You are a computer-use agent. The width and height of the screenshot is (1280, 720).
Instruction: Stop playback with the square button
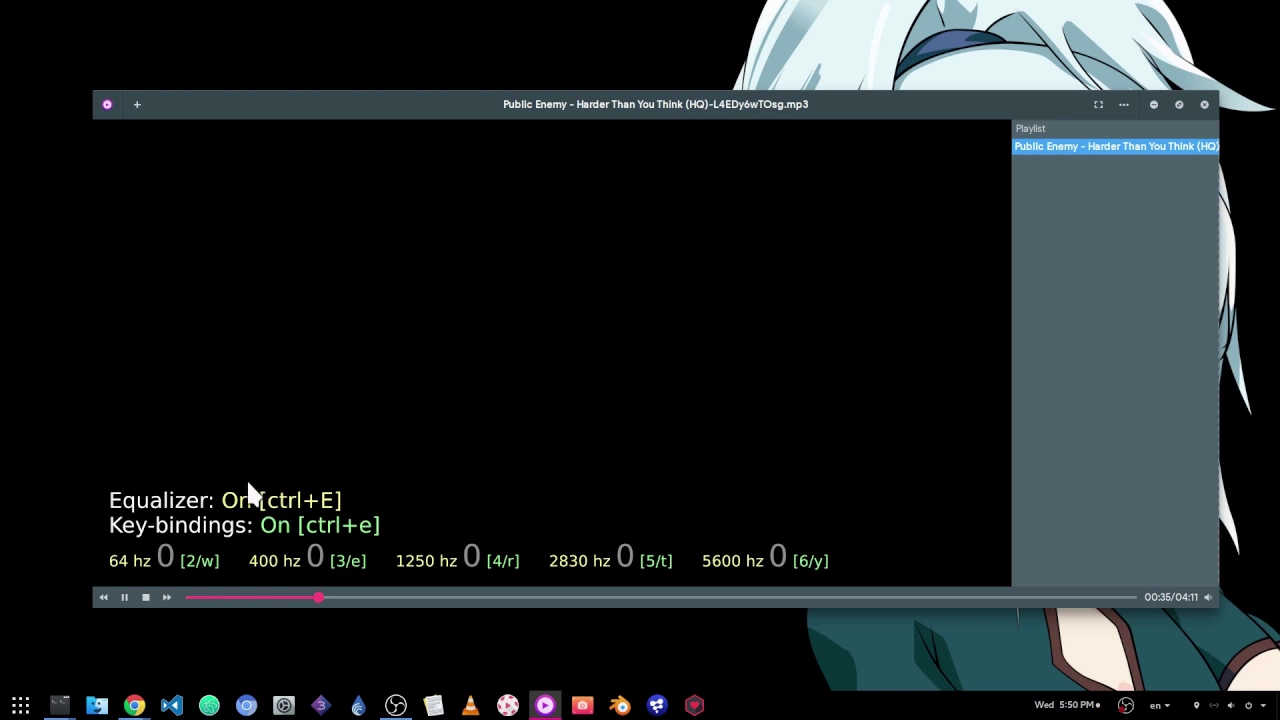(145, 597)
